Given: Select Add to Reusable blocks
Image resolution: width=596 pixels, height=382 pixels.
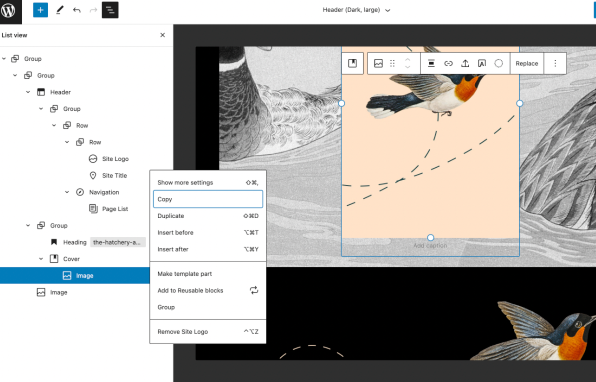Looking at the screenshot, I should point(208,290).
